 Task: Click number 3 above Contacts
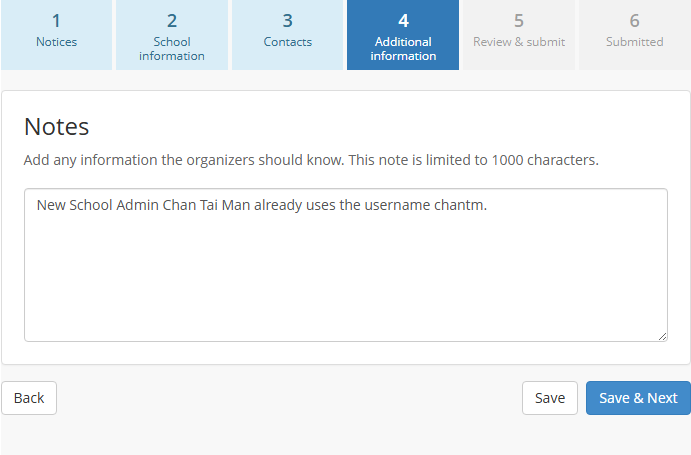pyautogui.click(x=287, y=21)
